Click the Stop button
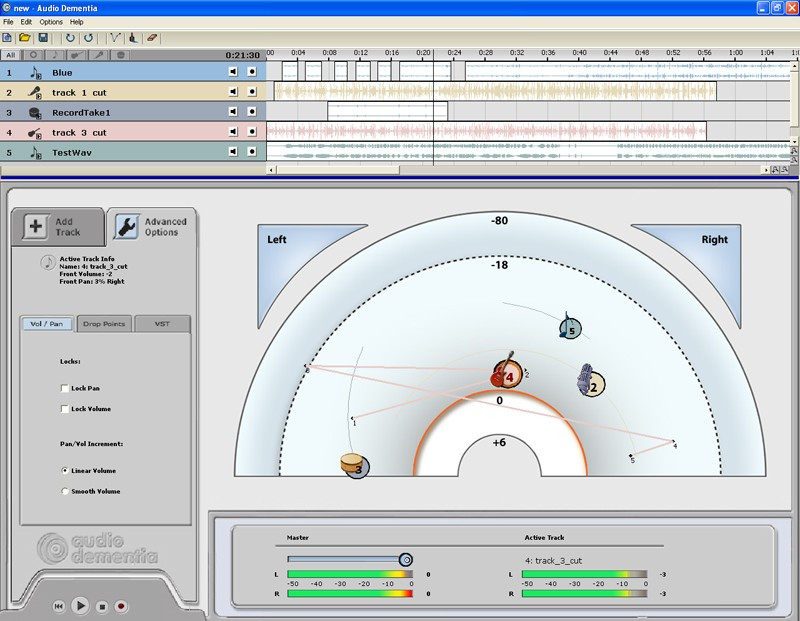The image size is (800, 621). point(102,607)
